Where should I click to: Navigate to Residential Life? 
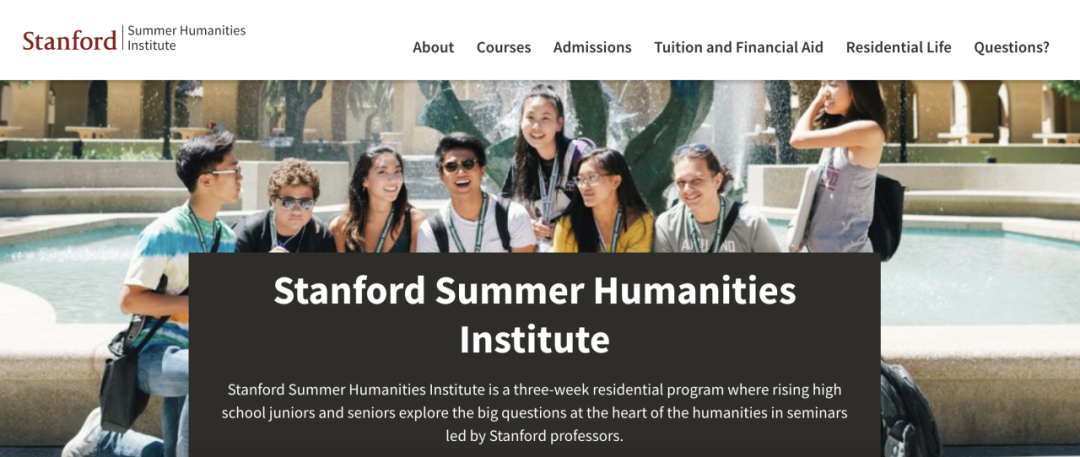898,48
